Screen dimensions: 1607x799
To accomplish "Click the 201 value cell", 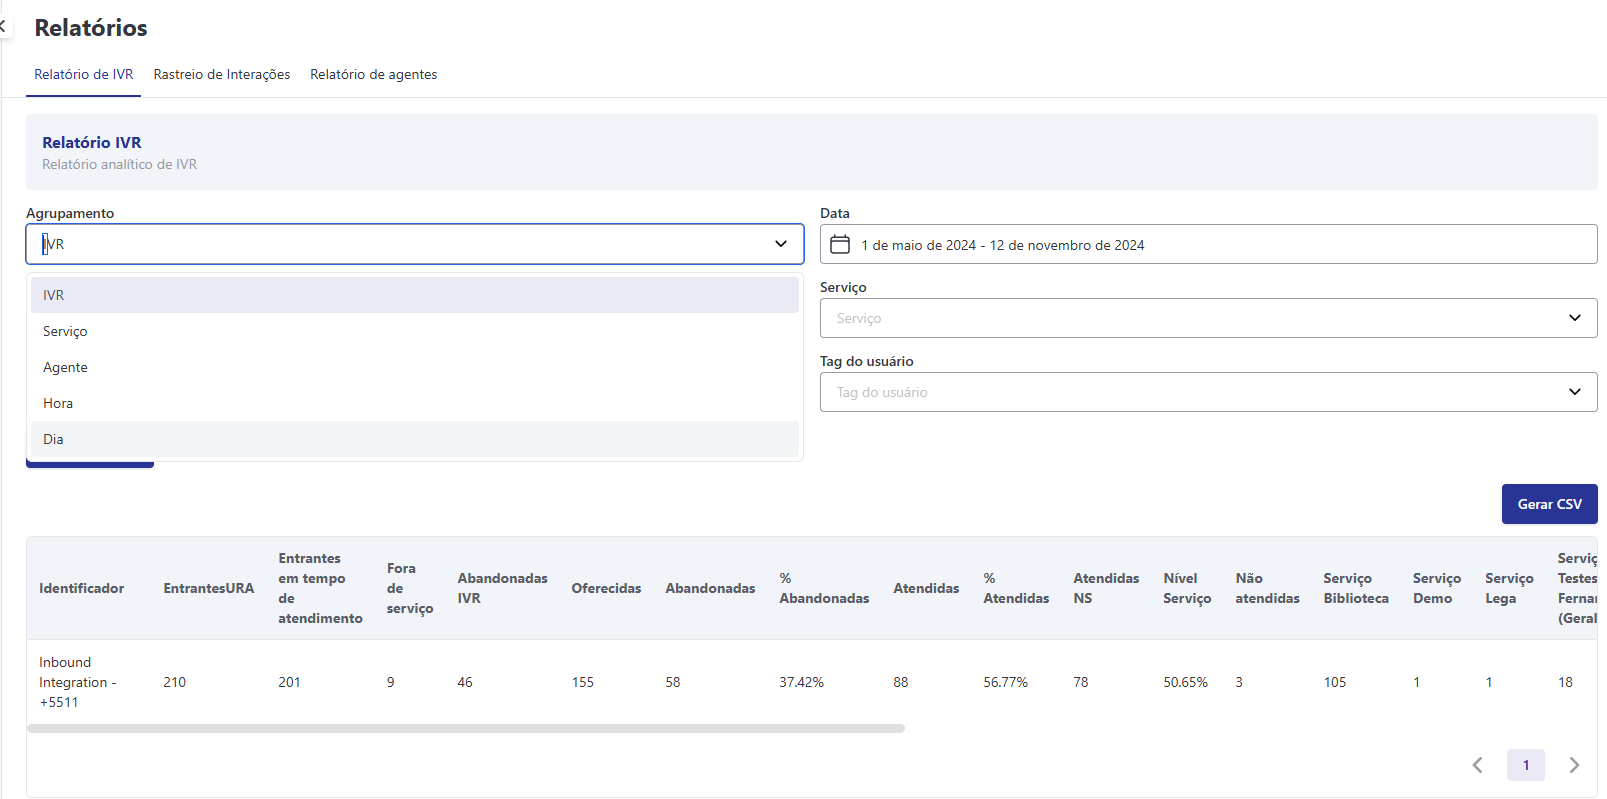I will pyautogui.click(x=289, y=682).
